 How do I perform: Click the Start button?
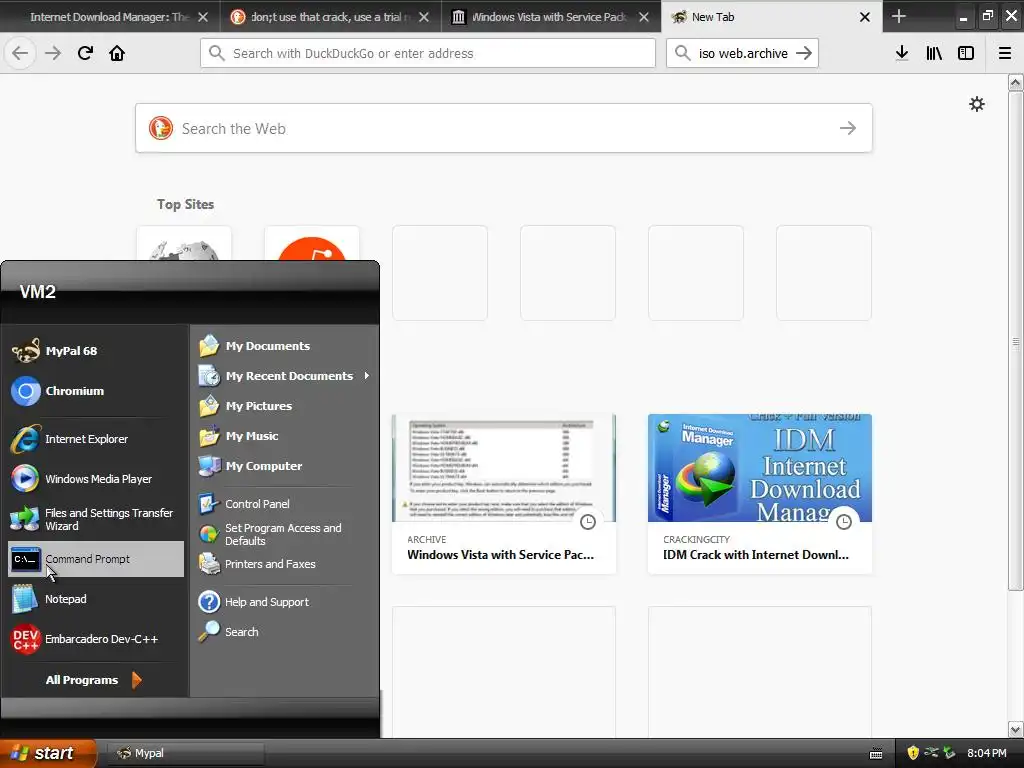47,753
